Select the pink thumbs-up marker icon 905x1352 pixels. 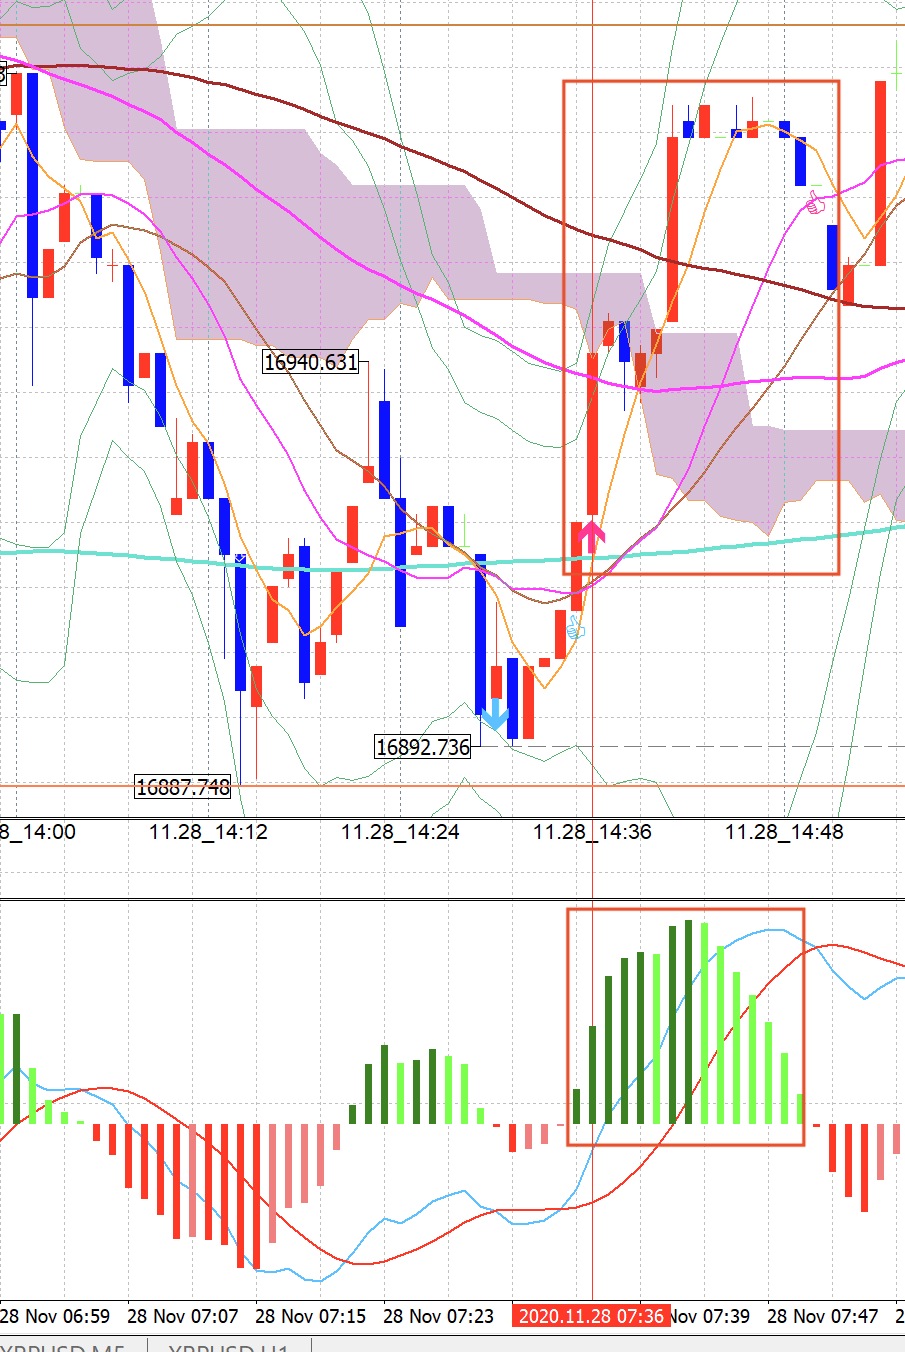(816, 203)
